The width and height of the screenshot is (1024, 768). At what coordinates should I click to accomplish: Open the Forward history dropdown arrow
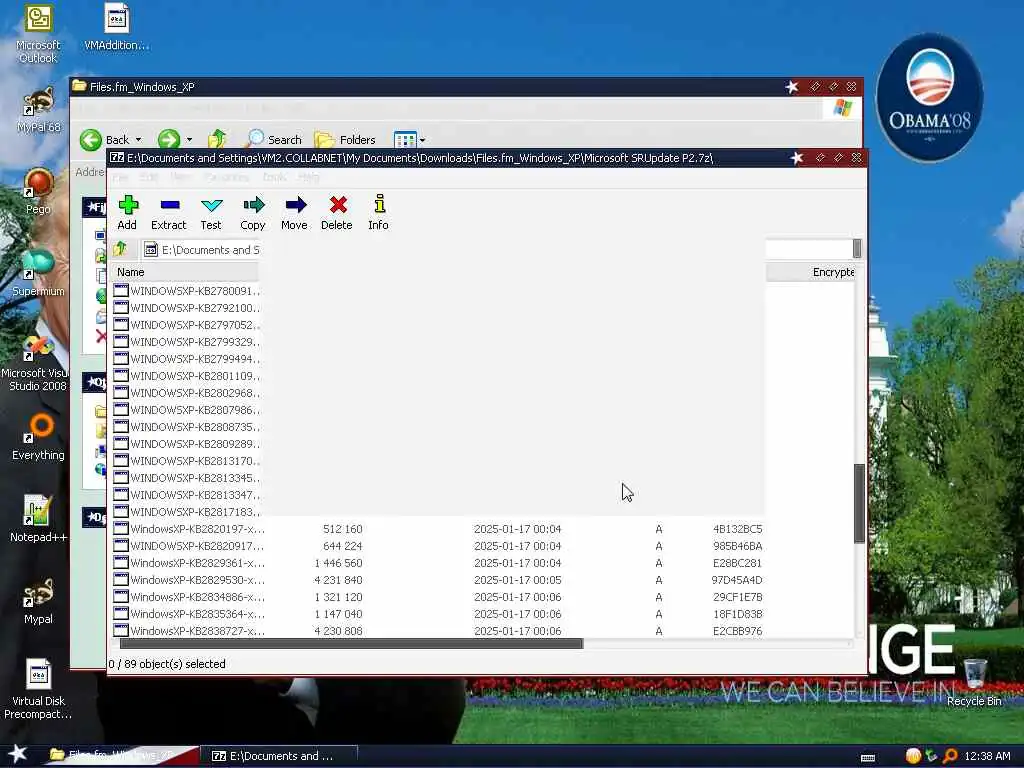pyautogui.click(x=189, y=140)
